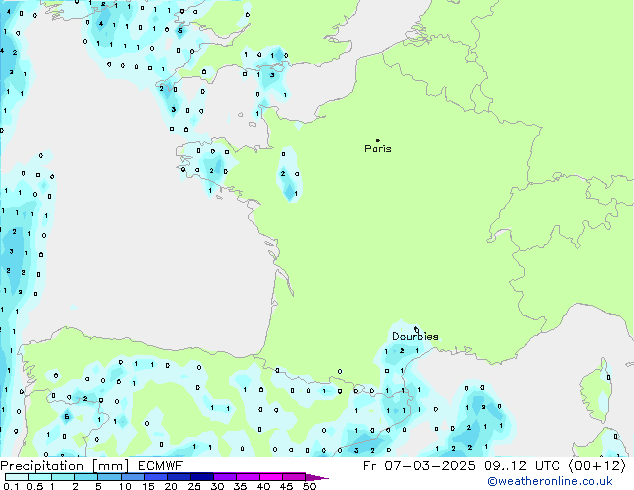This screenshot has width=634, height=490.
Task: Click the Dourbies location marker
Action: (416, 329)
